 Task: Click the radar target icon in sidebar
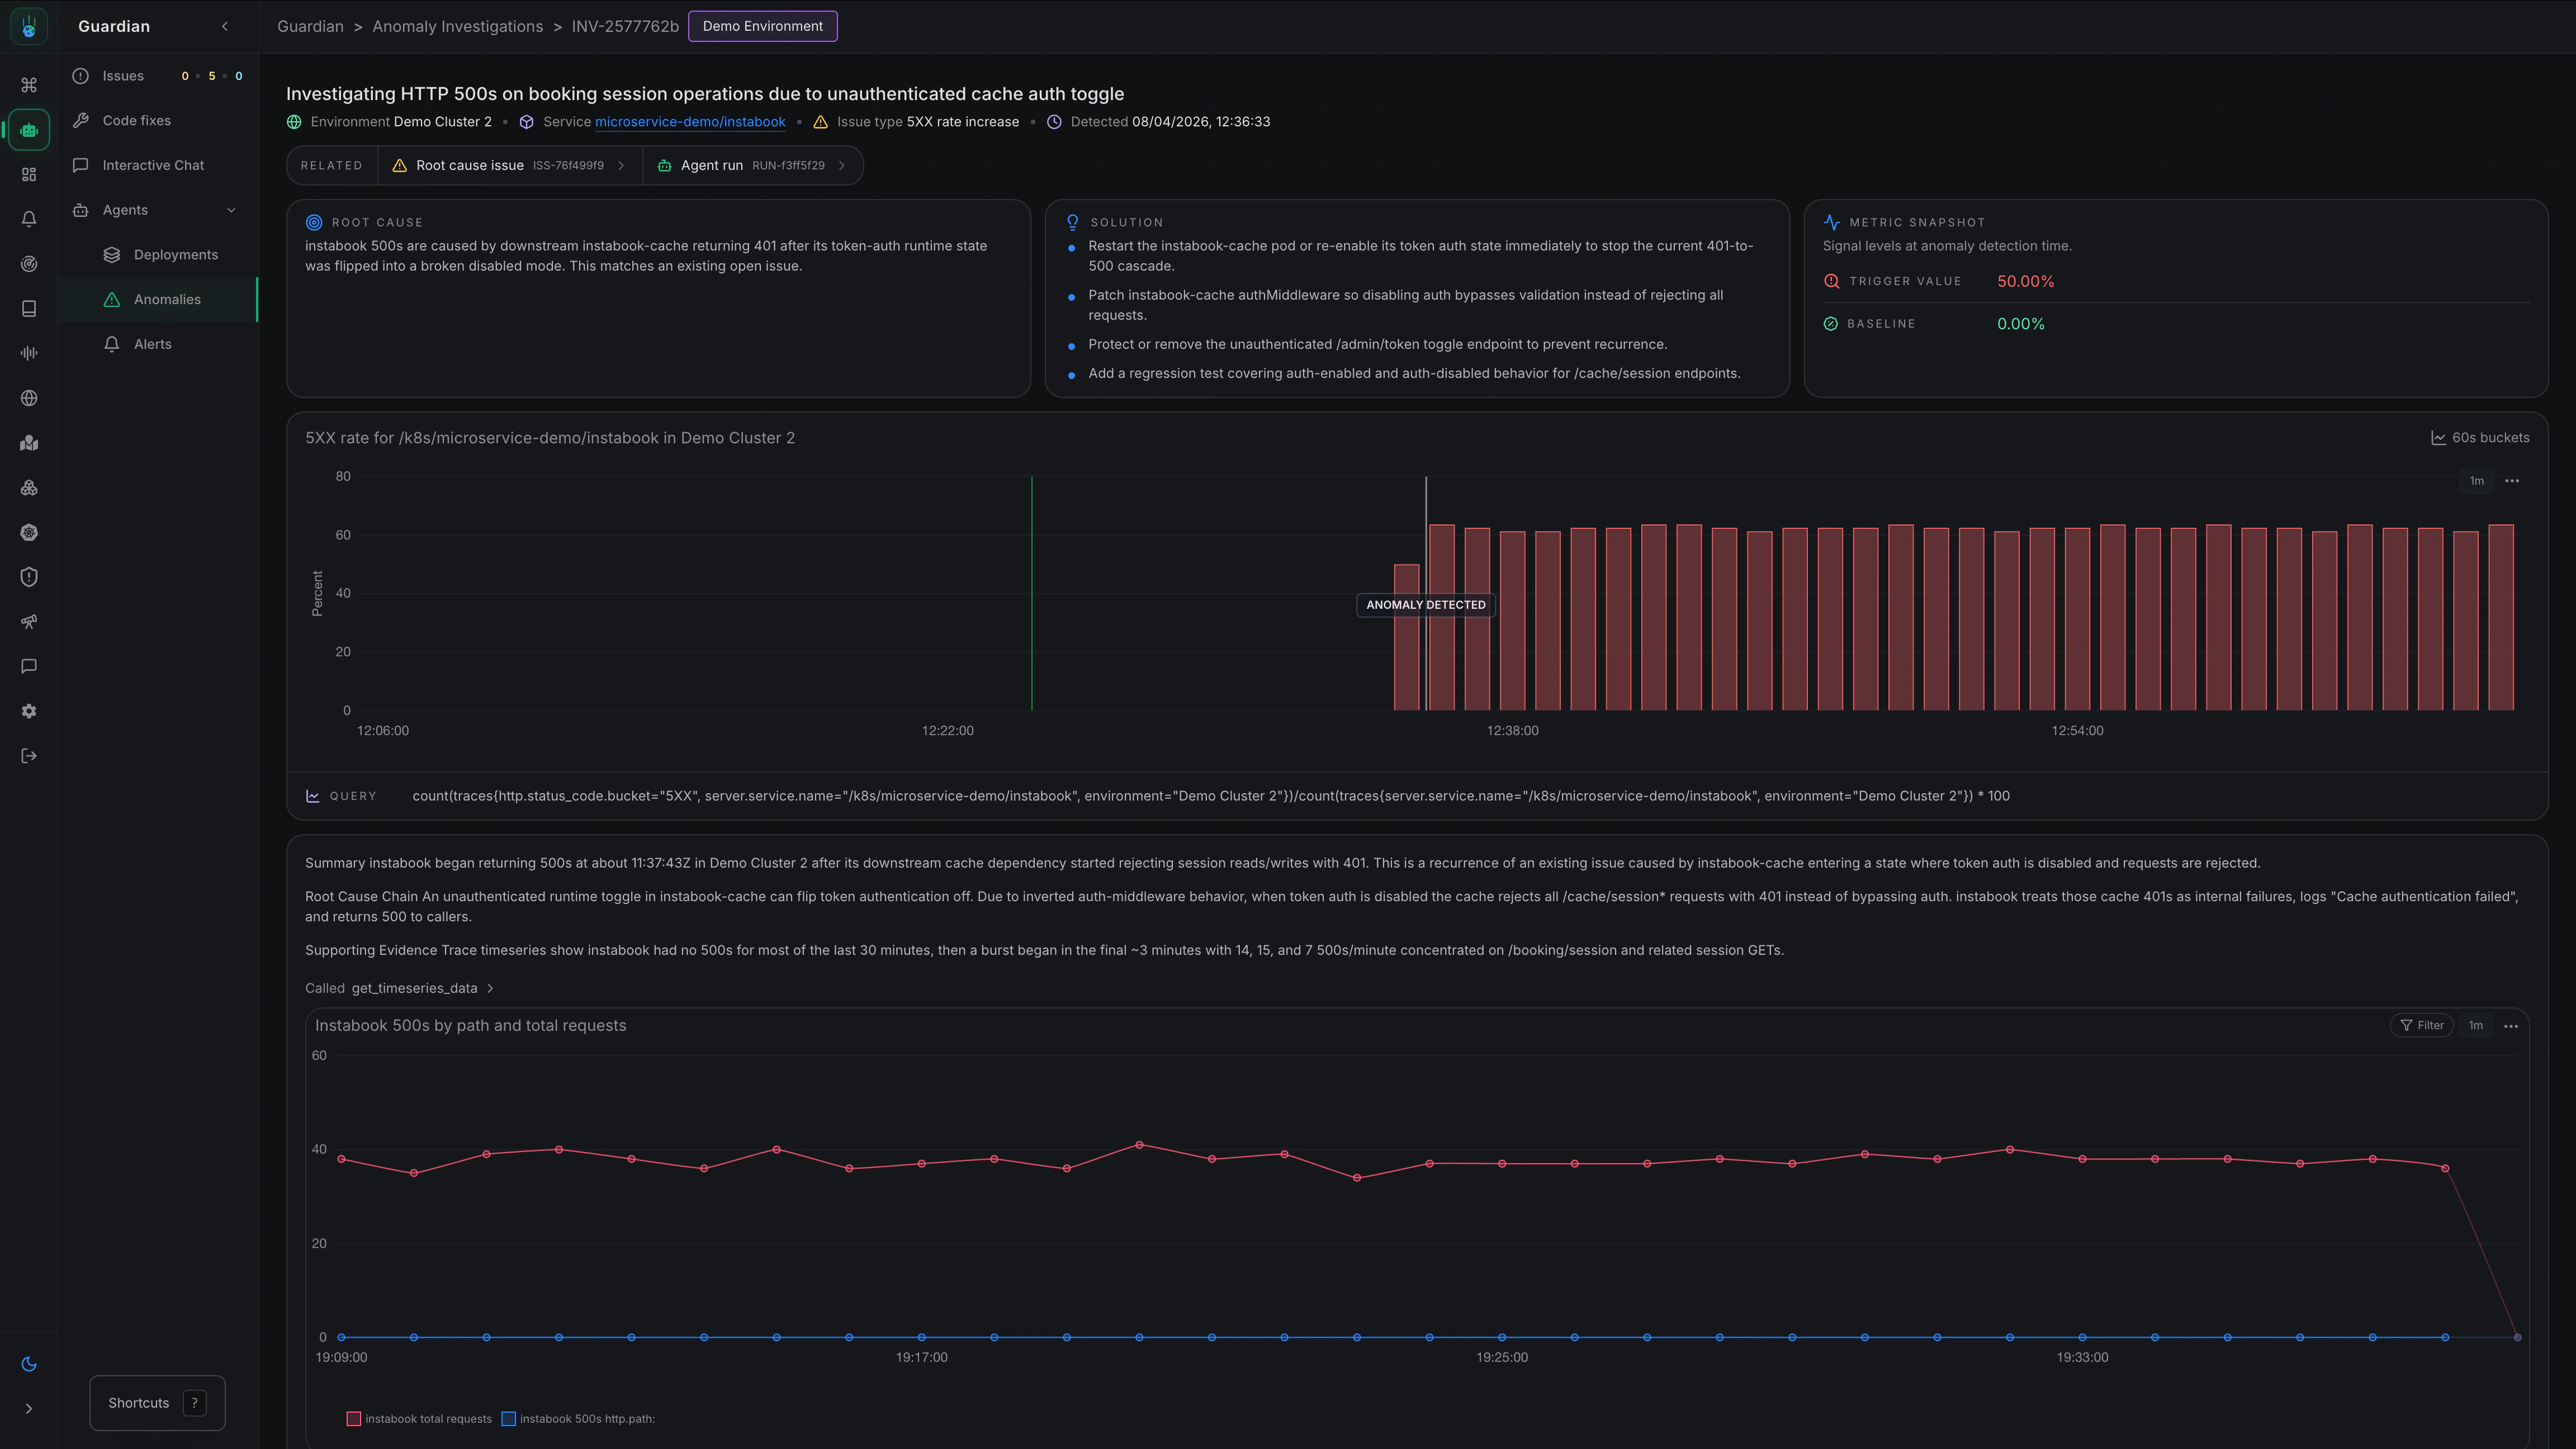click(x=29, y=264)
